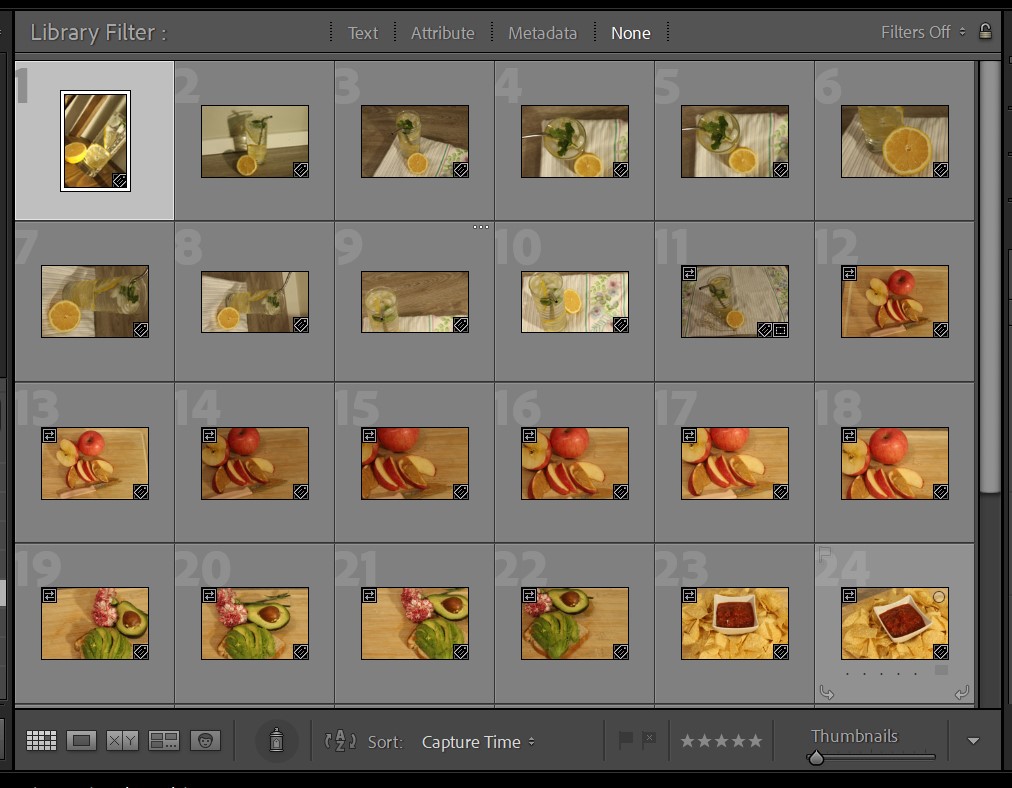Select the Painter spray can tool

click(x=276, y=741)
